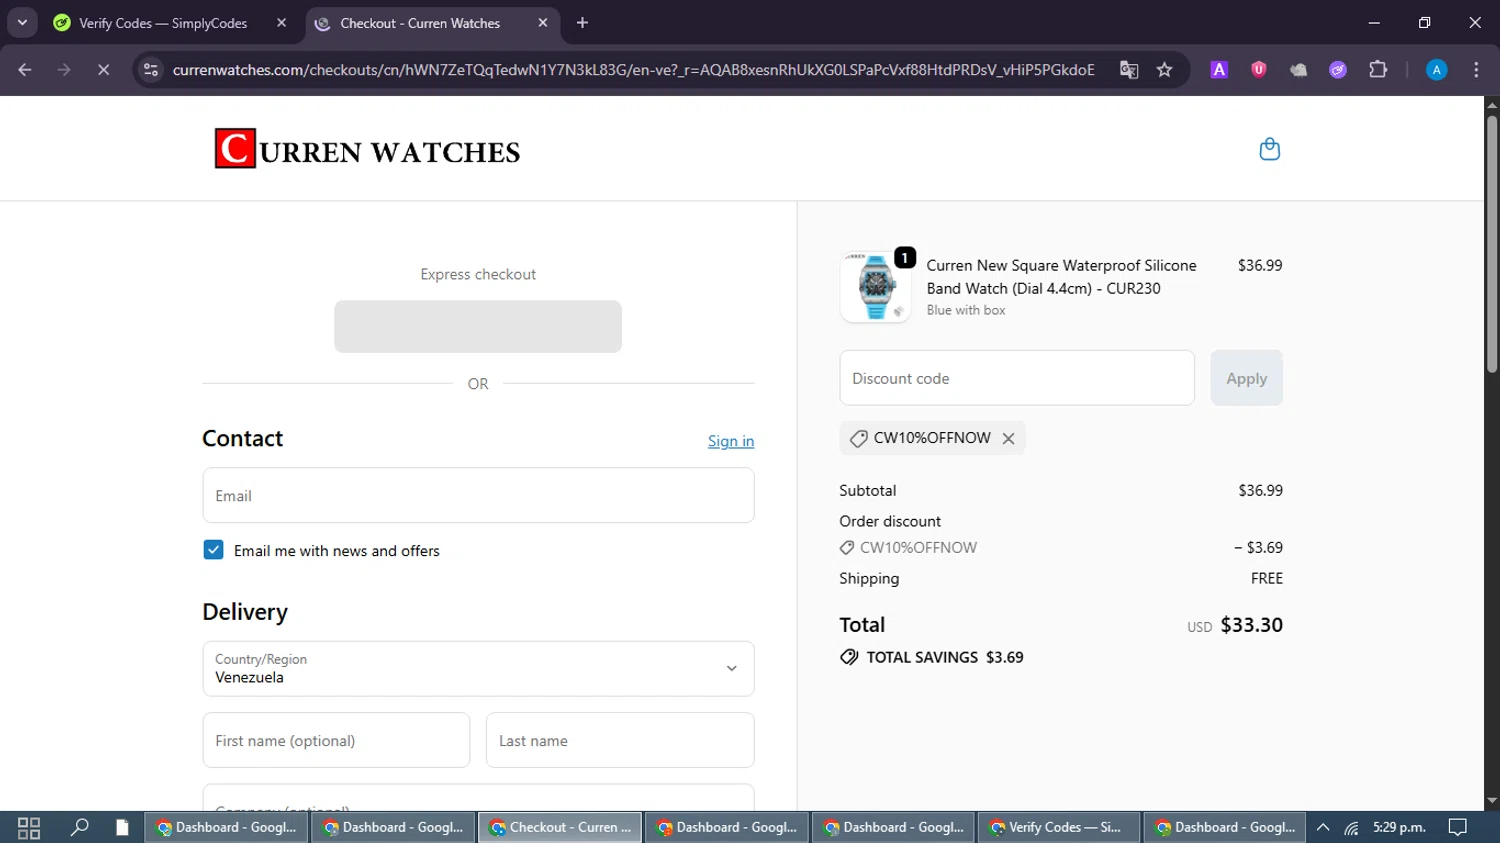Open the notification center icon
Screen dimensions: 1500x843
pyautogui.click(x=1458, y=827)
